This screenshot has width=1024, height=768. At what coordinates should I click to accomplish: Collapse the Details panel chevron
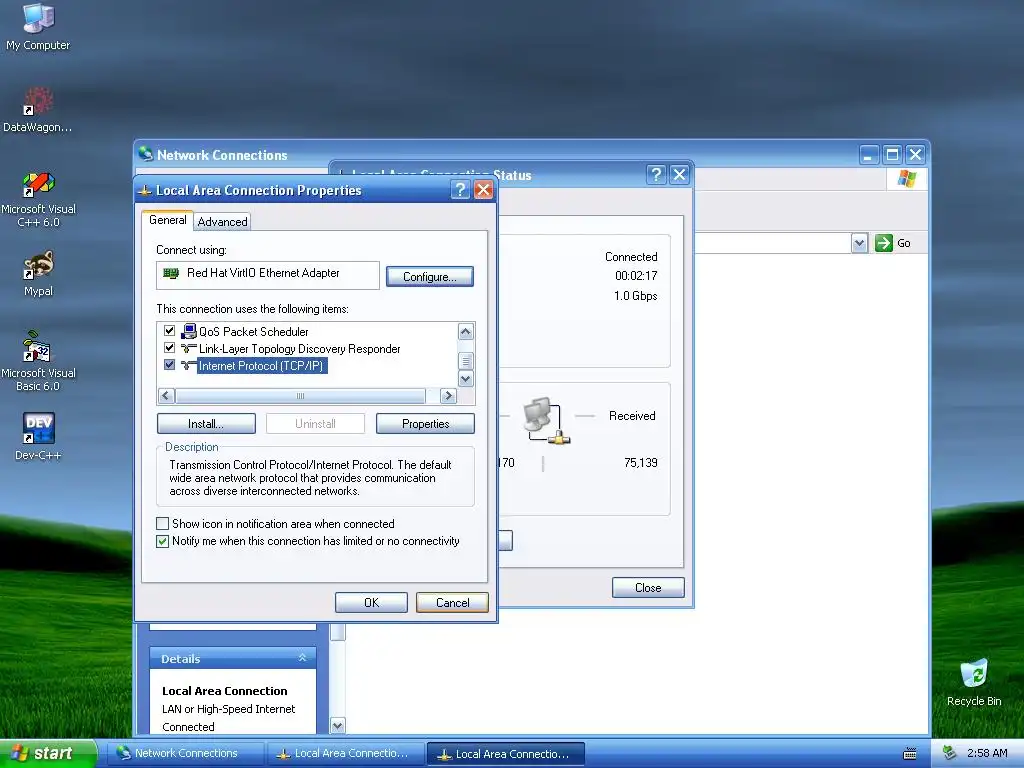click(x=302, y=658)
